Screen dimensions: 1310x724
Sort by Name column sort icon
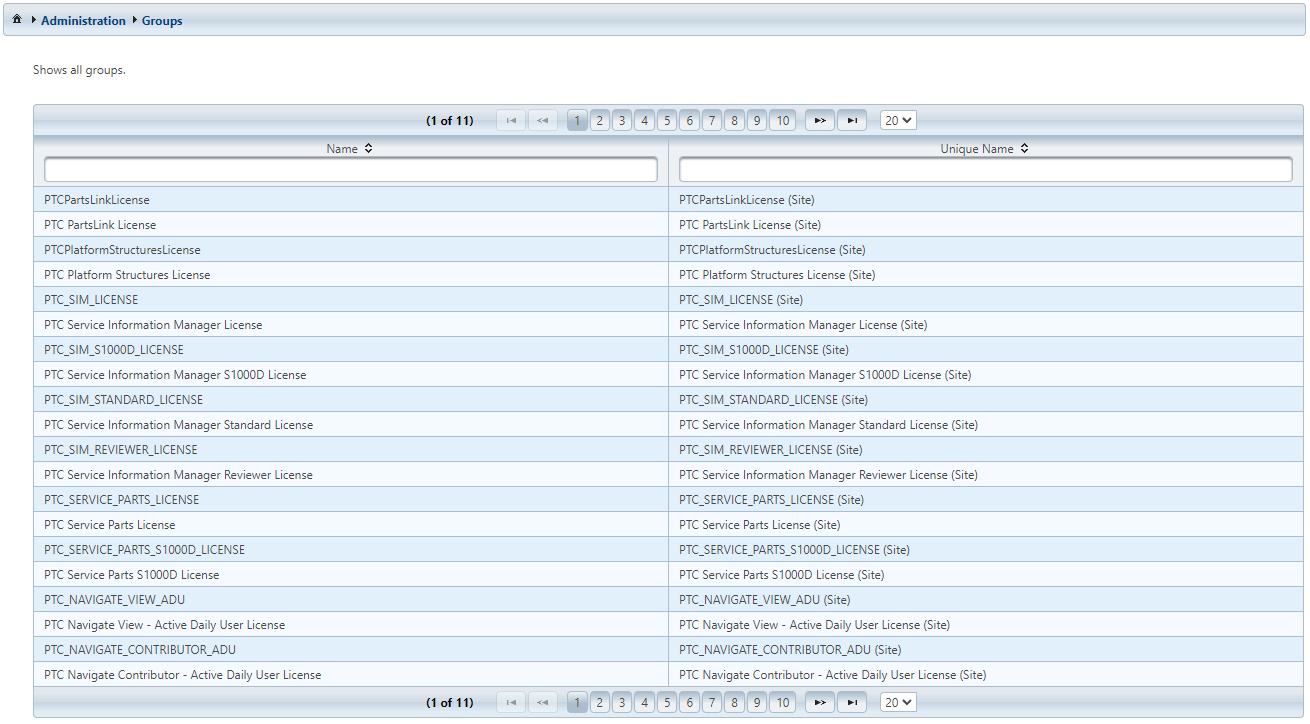368,149
